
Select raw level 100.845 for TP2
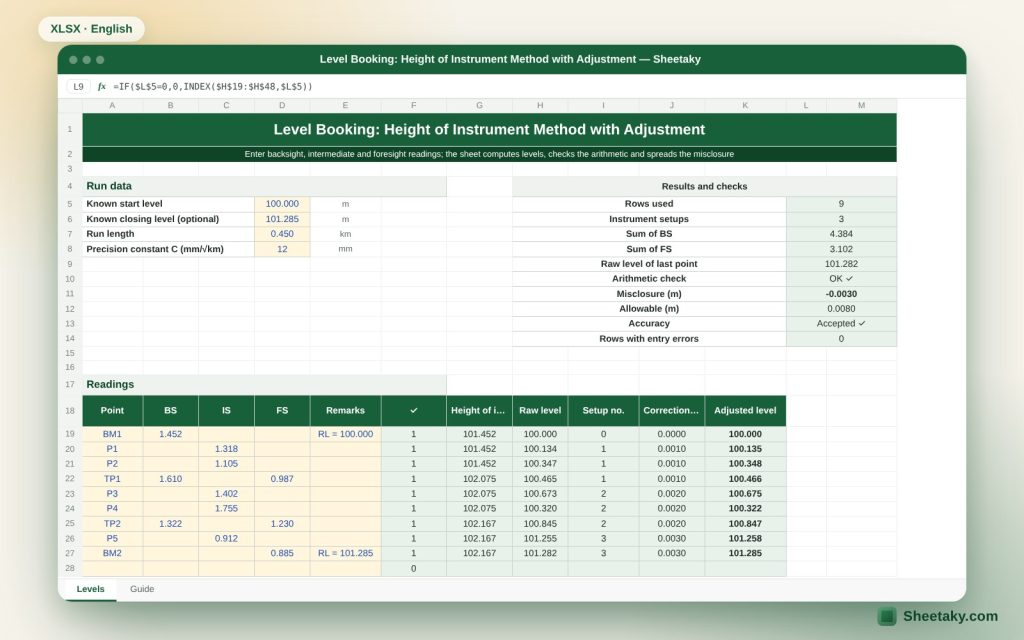pos(540,524)
